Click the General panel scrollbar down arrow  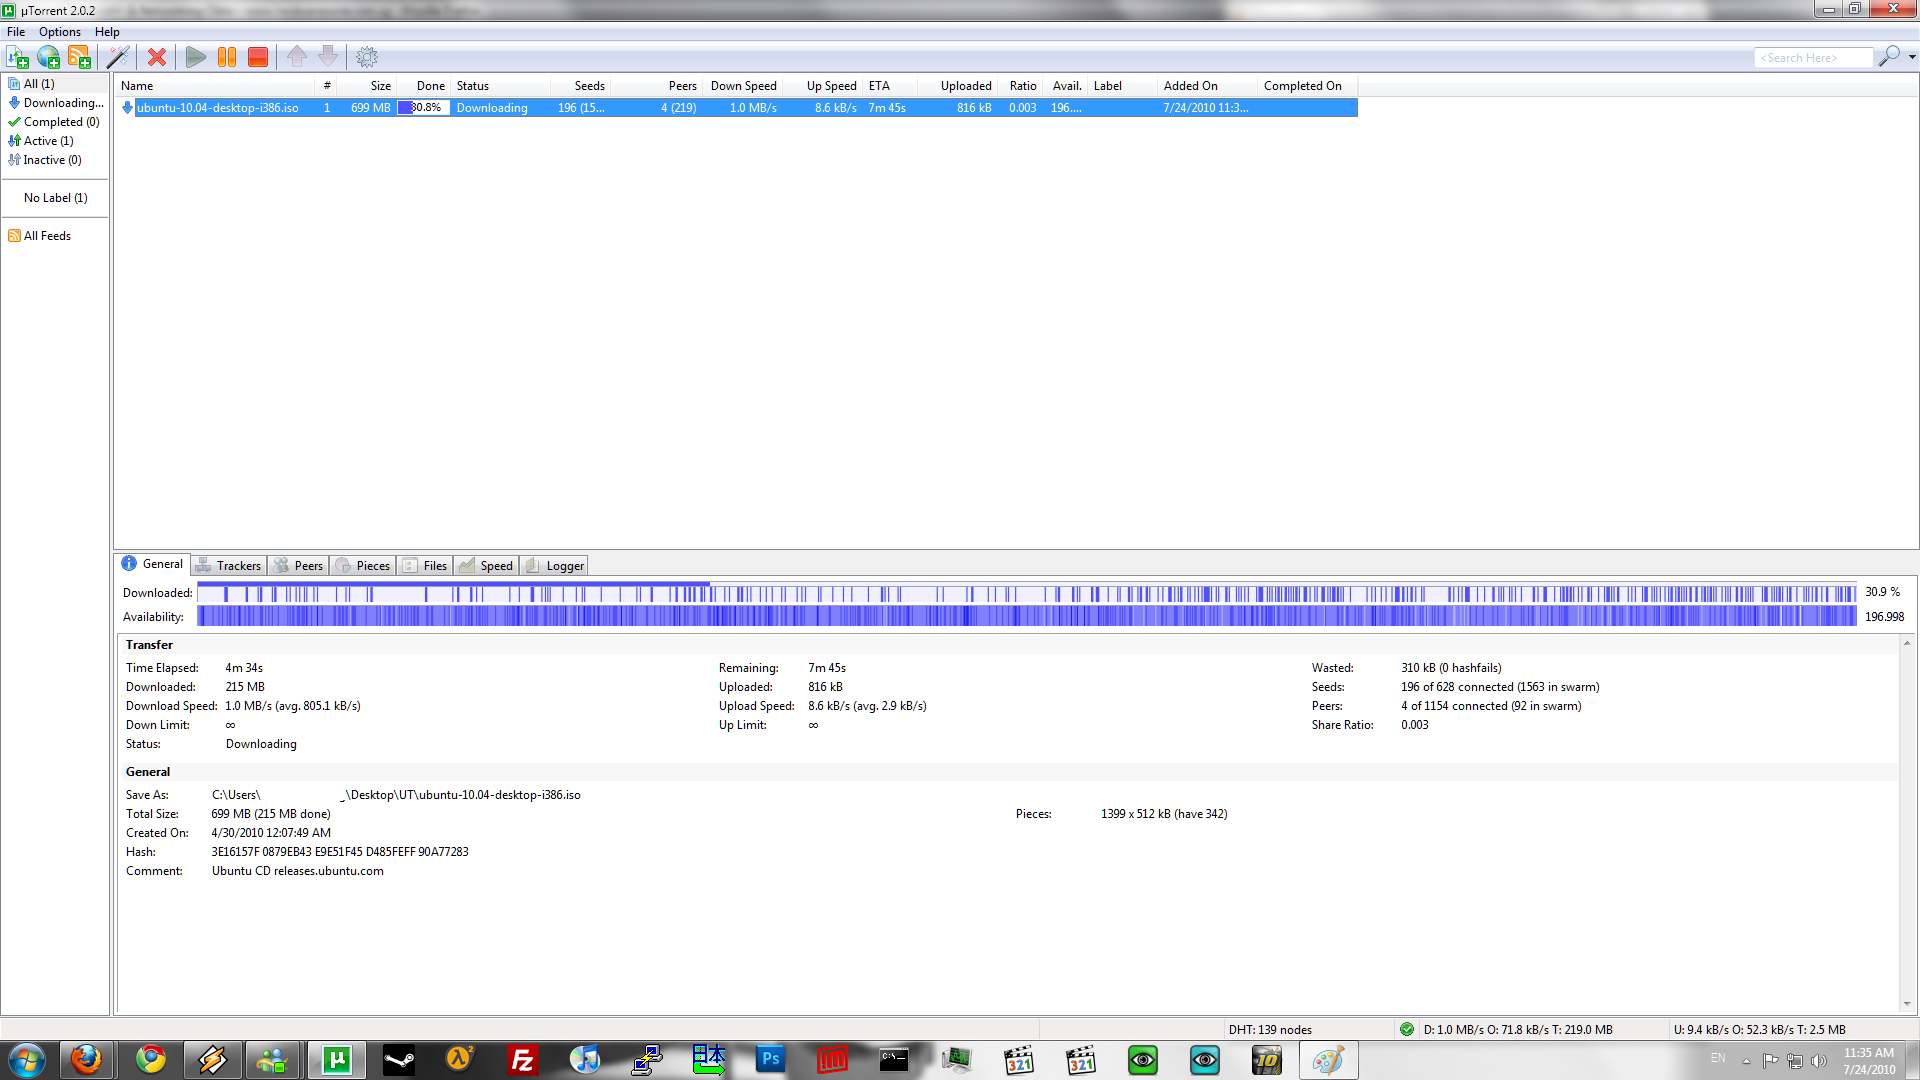click(1907, 1004)
